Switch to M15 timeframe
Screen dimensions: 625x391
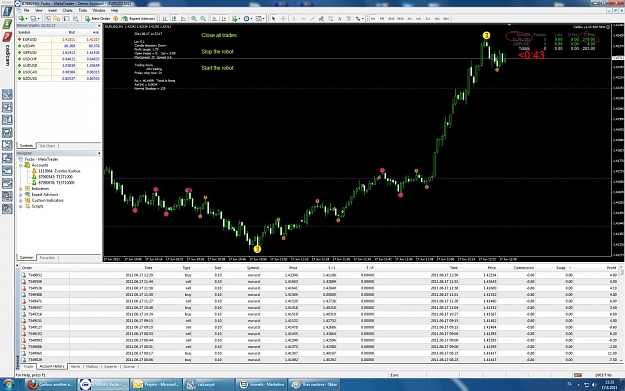coord(391,18)
